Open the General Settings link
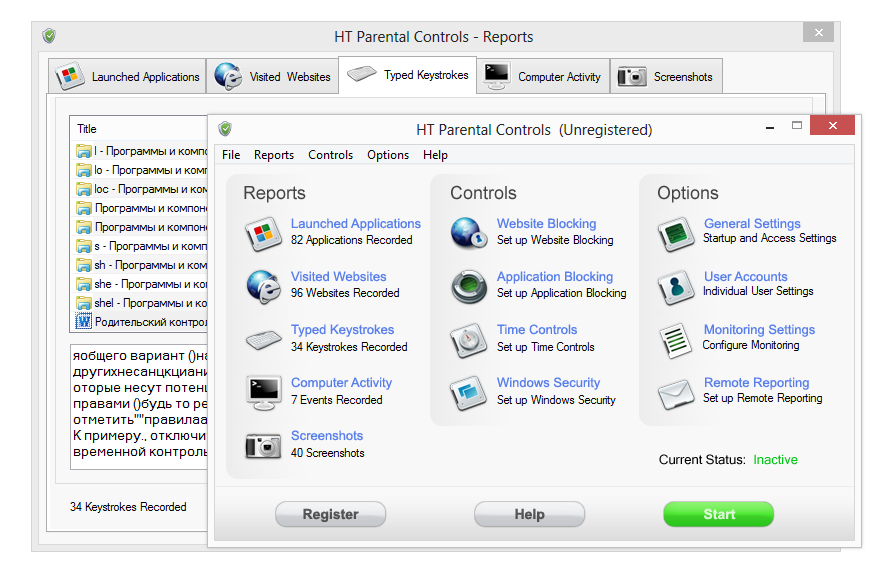Image resolution: width=877 pixels, height=570 pixels. click(x=752, y=224)
